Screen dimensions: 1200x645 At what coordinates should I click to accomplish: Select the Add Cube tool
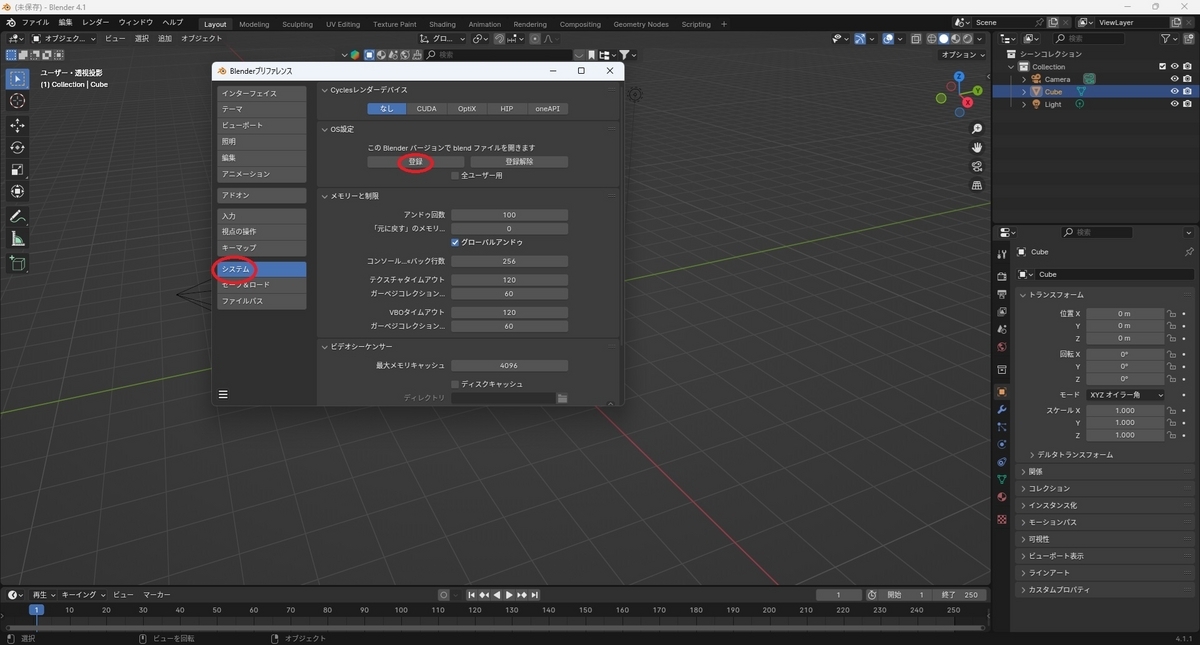(17, 263)
